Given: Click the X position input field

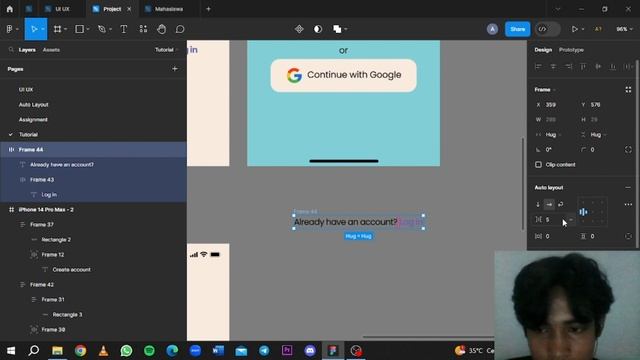Looking at the screenshot, I should 554,105.
